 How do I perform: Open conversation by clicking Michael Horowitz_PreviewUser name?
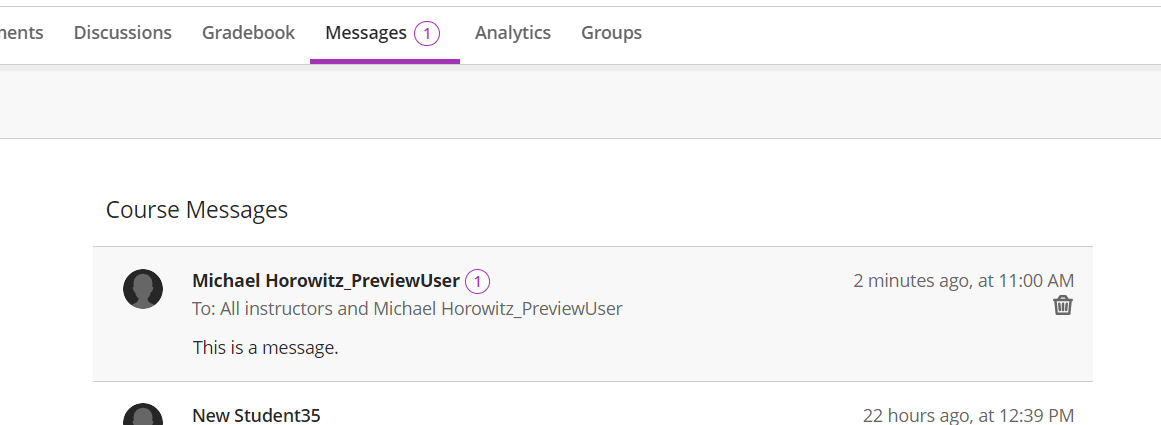click(326, 281)
